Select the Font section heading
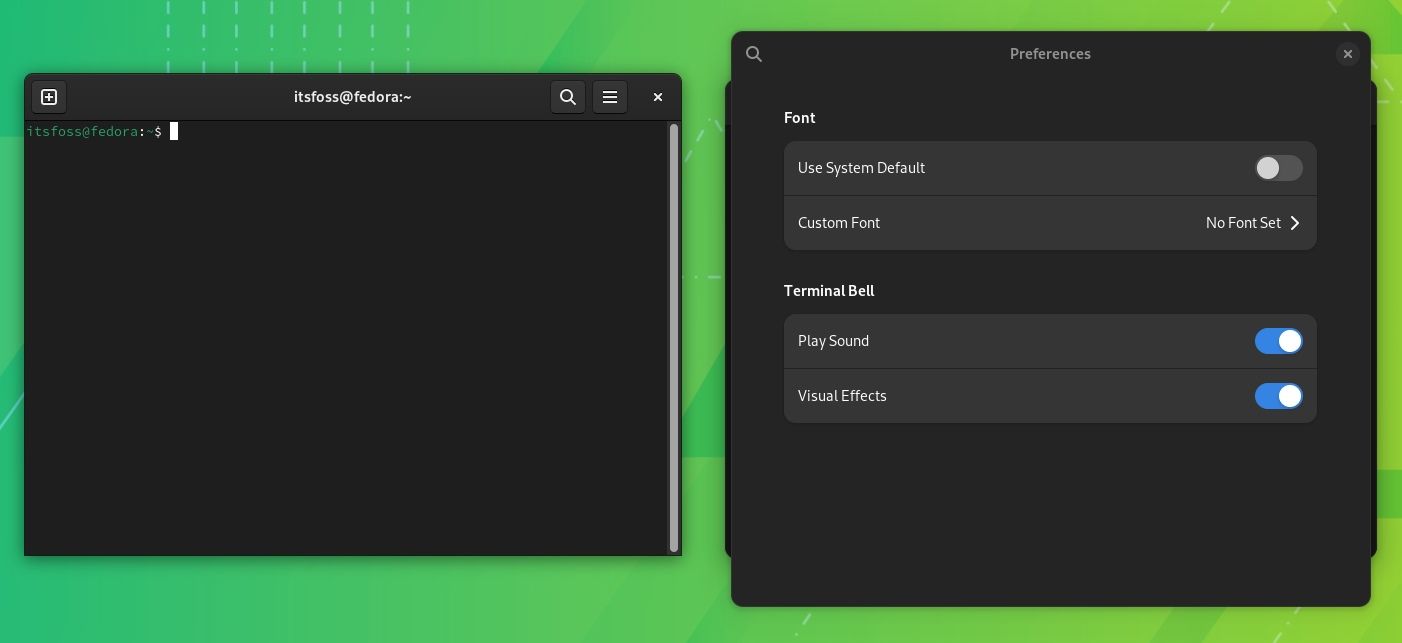This screenshot has width=1402, height=643. (799, 118)
